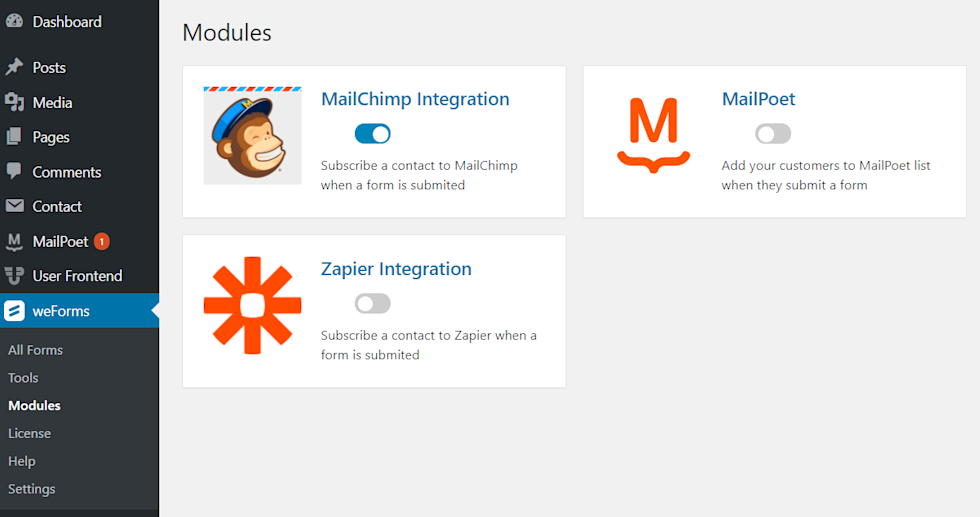Disable the MailChimp Integration toggle

click(x=372, y=134)
